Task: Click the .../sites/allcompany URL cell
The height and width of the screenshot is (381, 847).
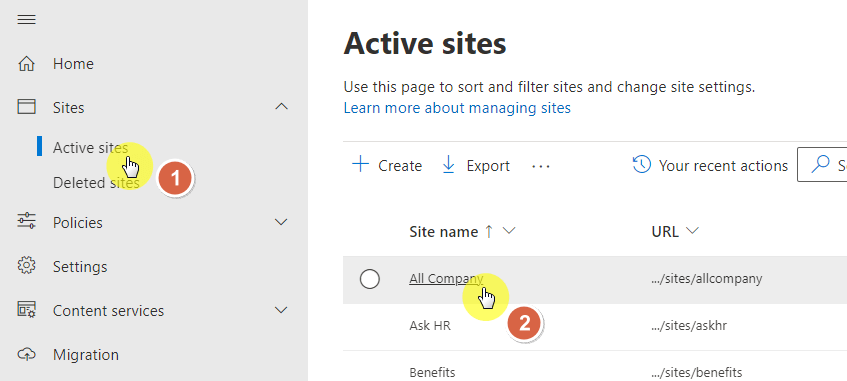Action: coord(707,279)
